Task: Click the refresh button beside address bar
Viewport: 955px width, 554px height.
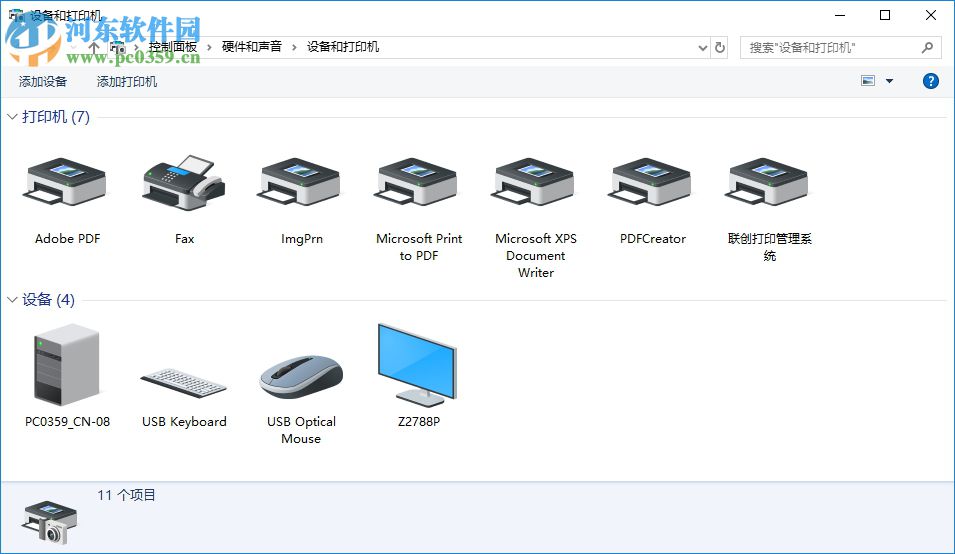Action: pos(720,47)
